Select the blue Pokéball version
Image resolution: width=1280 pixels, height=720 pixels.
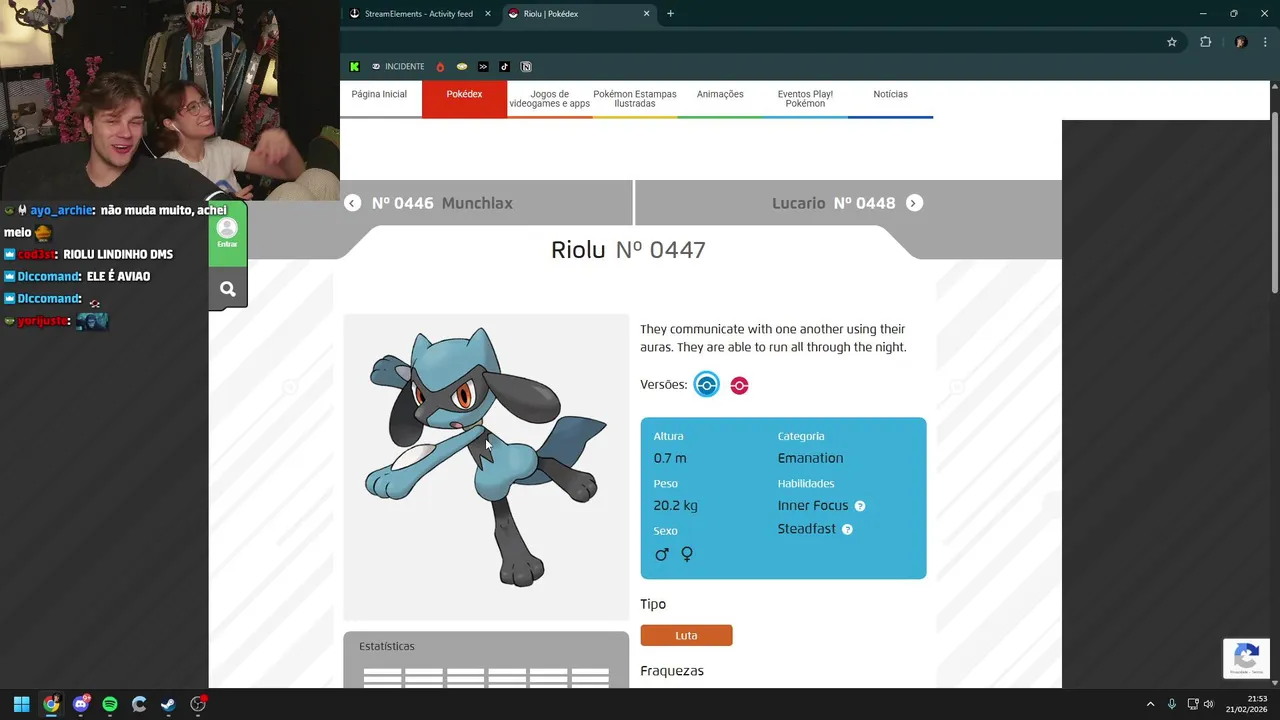pos(706,385)
